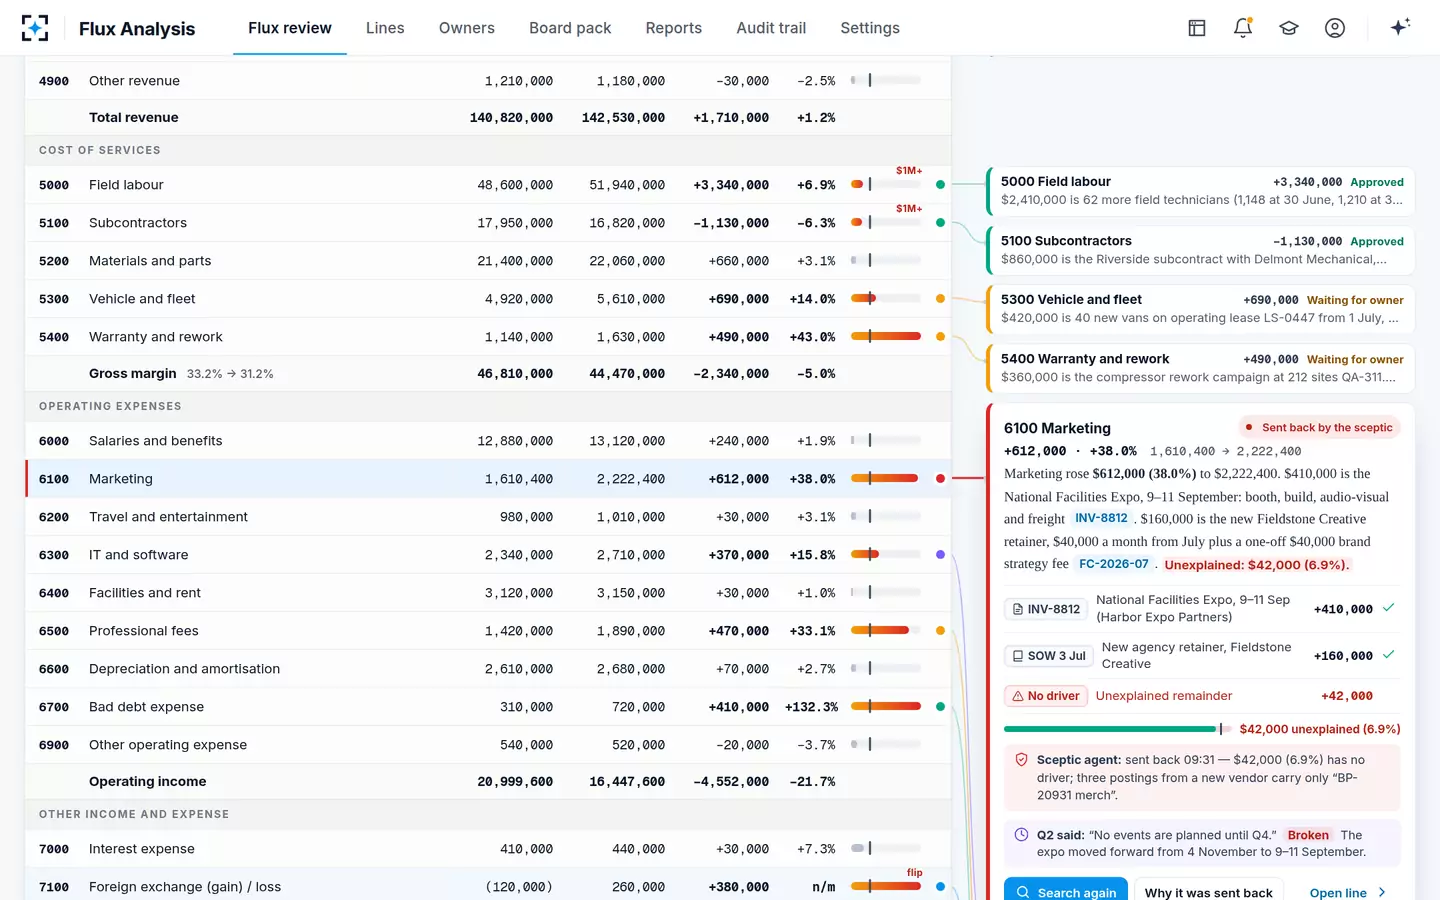
Task: Switch to the Flux review tab
Action: pos(290,28)
